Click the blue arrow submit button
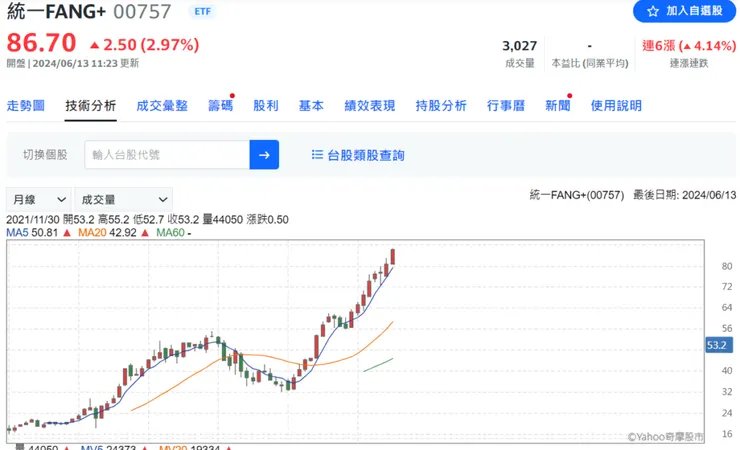The width and height of the screenshot is (740, 450). click(x=264, y=155)
